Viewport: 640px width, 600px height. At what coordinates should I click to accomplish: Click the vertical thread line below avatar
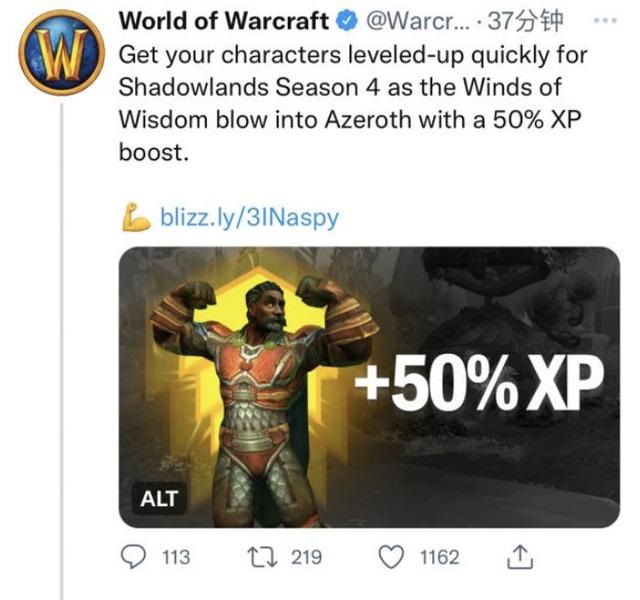pos(62,351)
